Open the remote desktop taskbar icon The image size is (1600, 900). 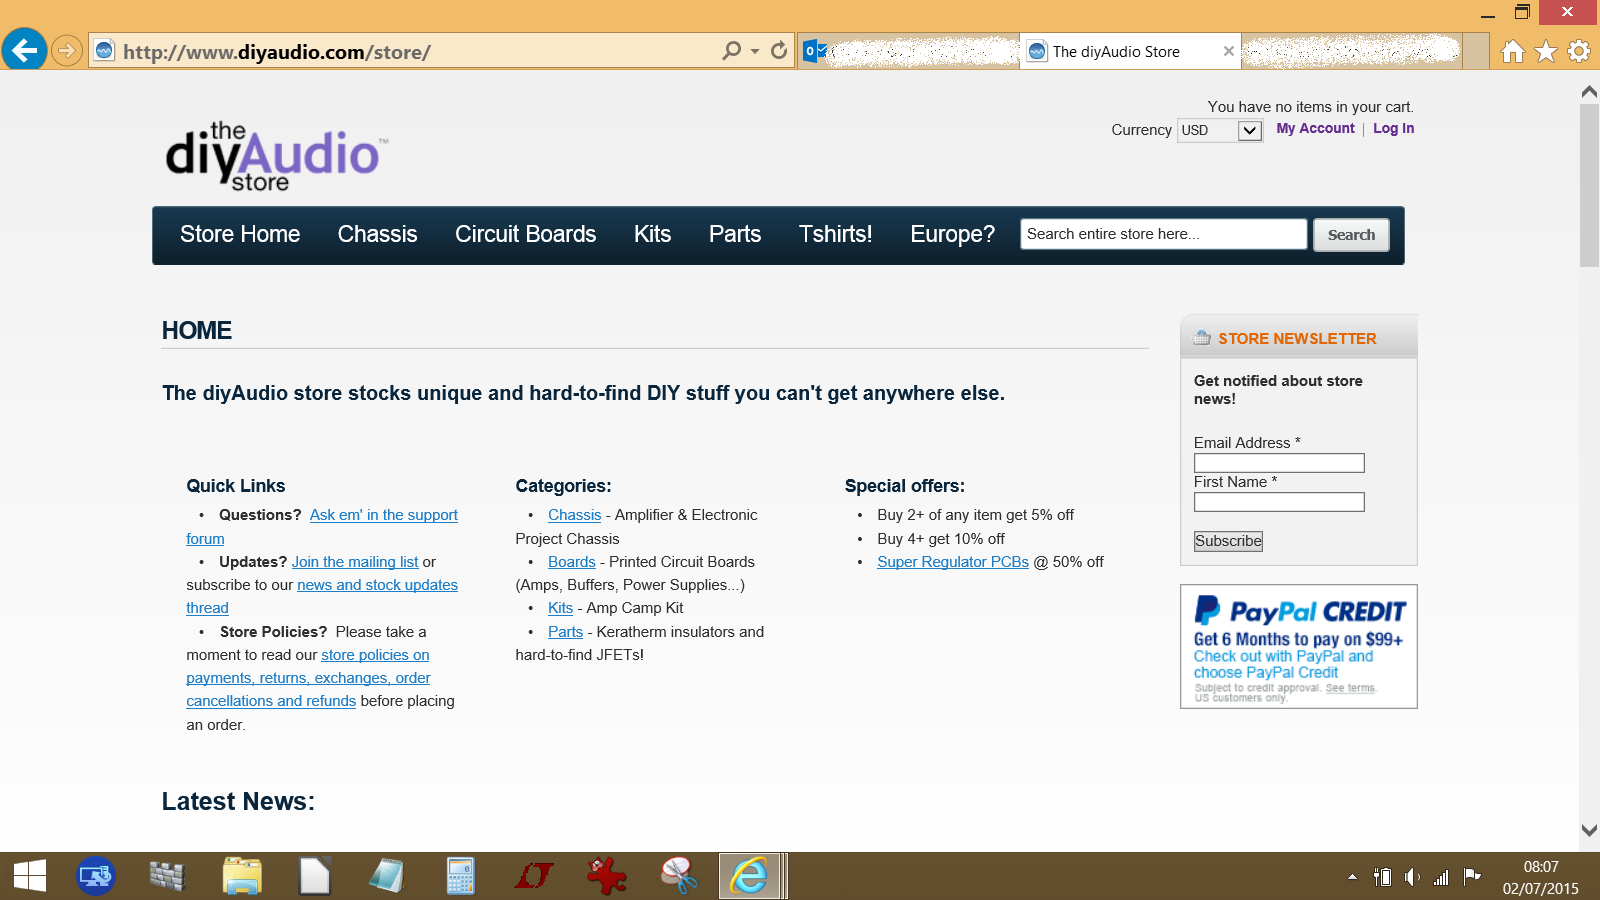pyautogui.click(x=96, y=877)
